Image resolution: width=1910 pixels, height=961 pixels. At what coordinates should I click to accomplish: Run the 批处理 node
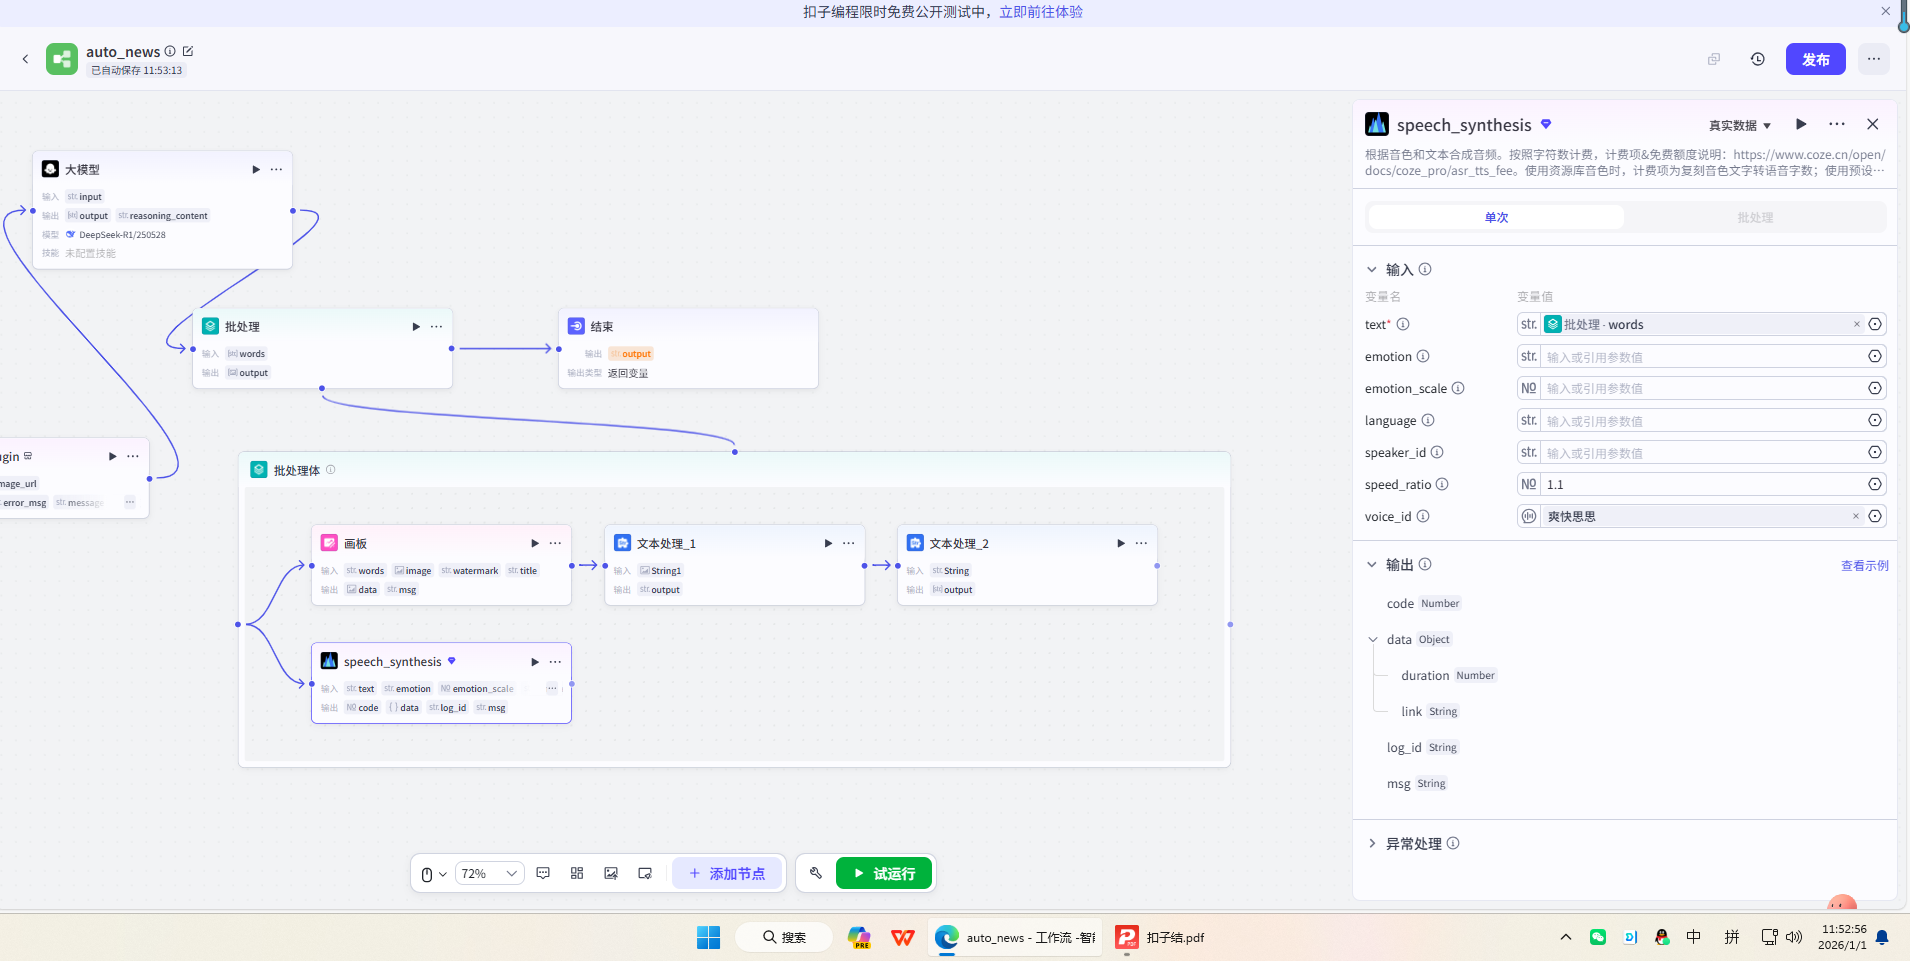coord(416,326)
